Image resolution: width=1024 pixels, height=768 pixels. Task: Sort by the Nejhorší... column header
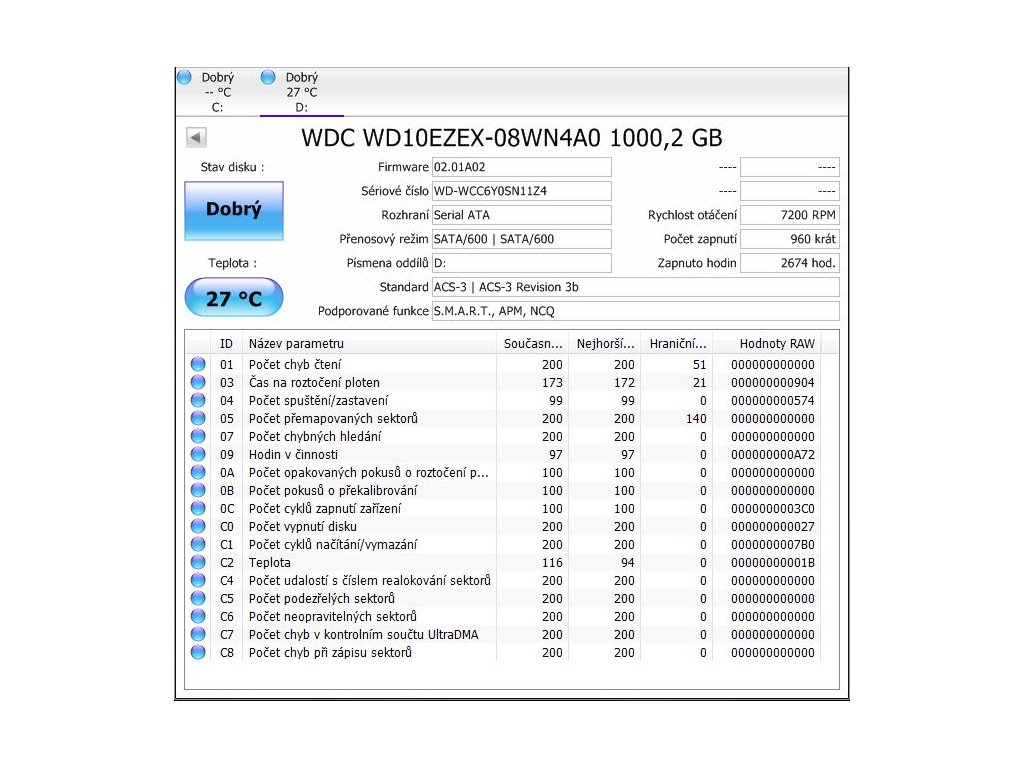(x=605, y=344)
